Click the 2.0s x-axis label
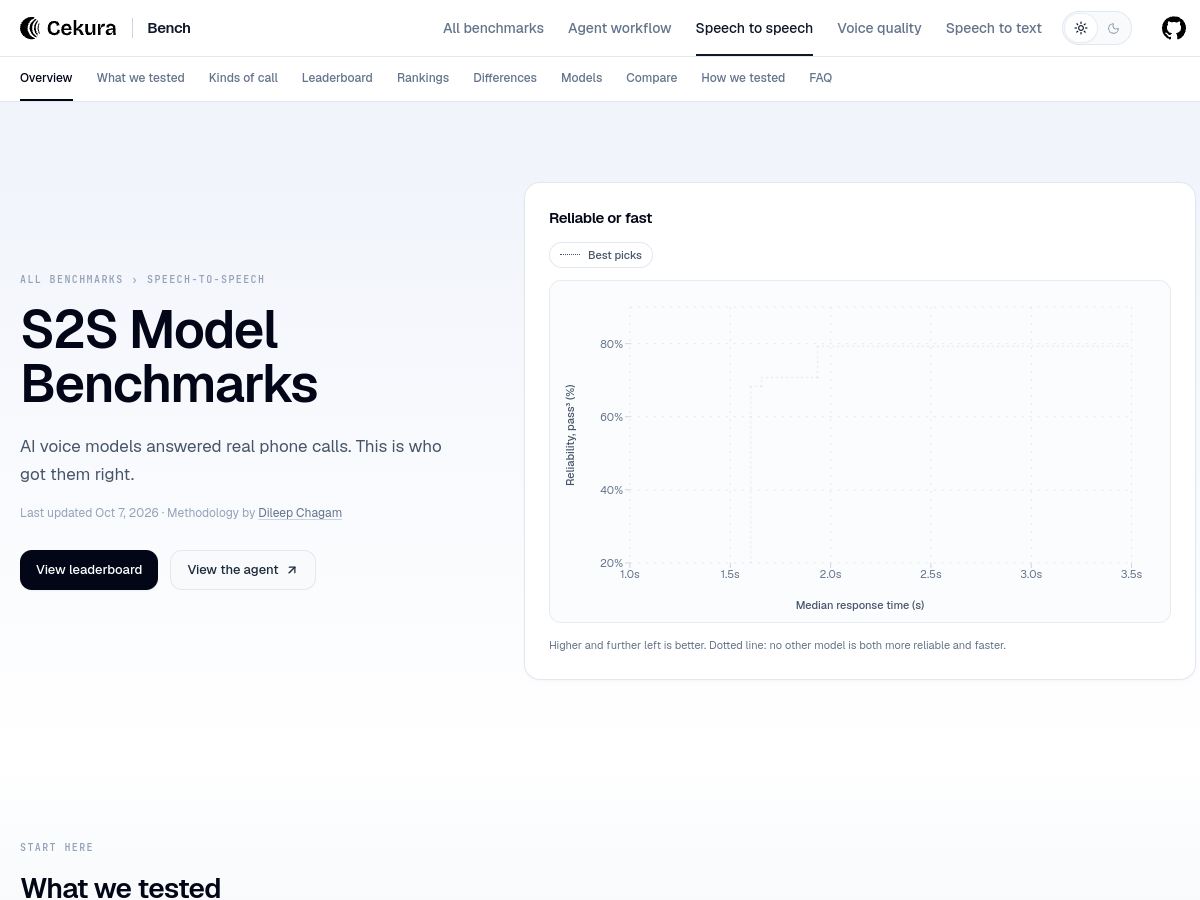Screen dimensions: 1200x900 point(830,574)
